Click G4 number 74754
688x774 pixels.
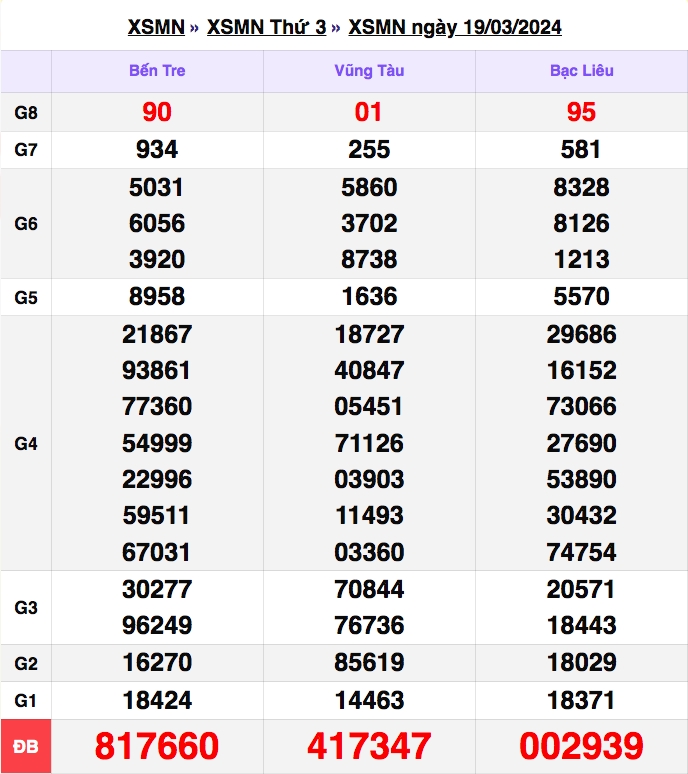[x=581, y=552]
